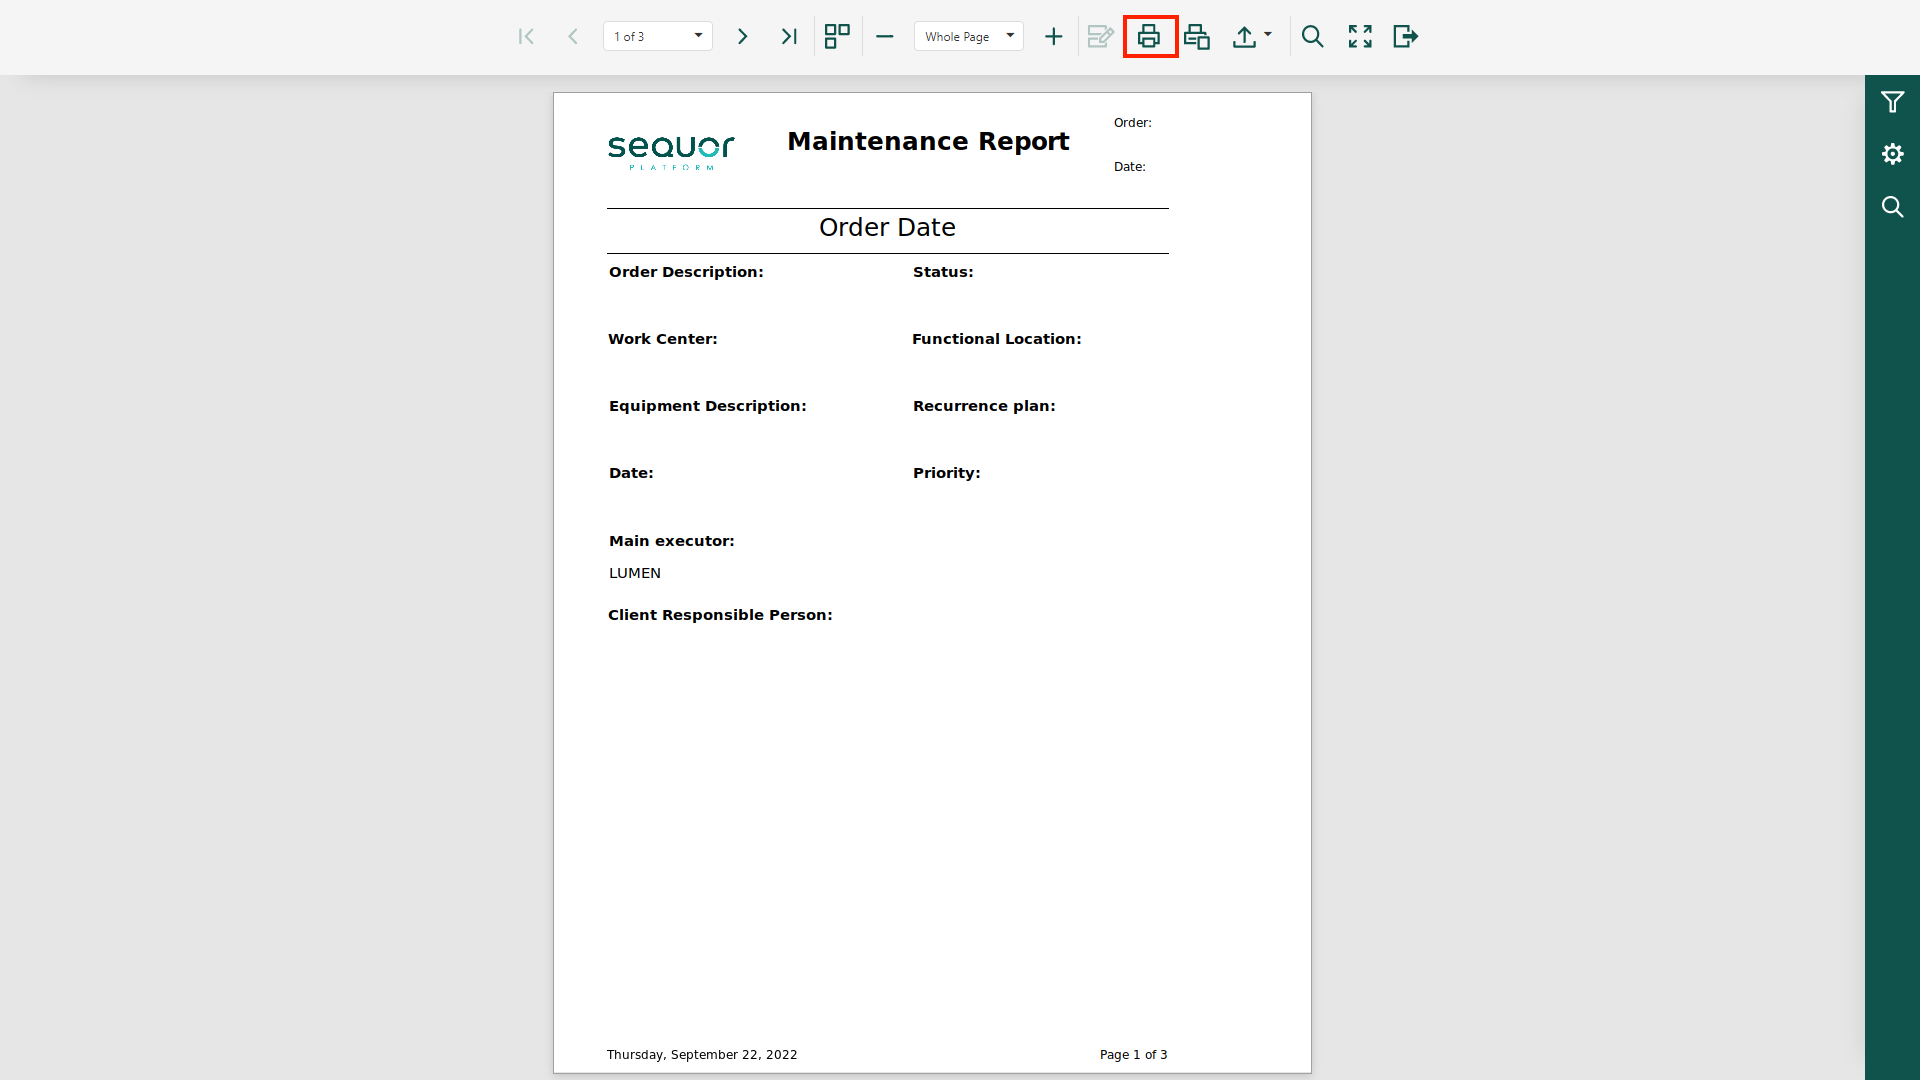Click the 'Work Center:' label

pyautogui.click(x=663, y=339)
